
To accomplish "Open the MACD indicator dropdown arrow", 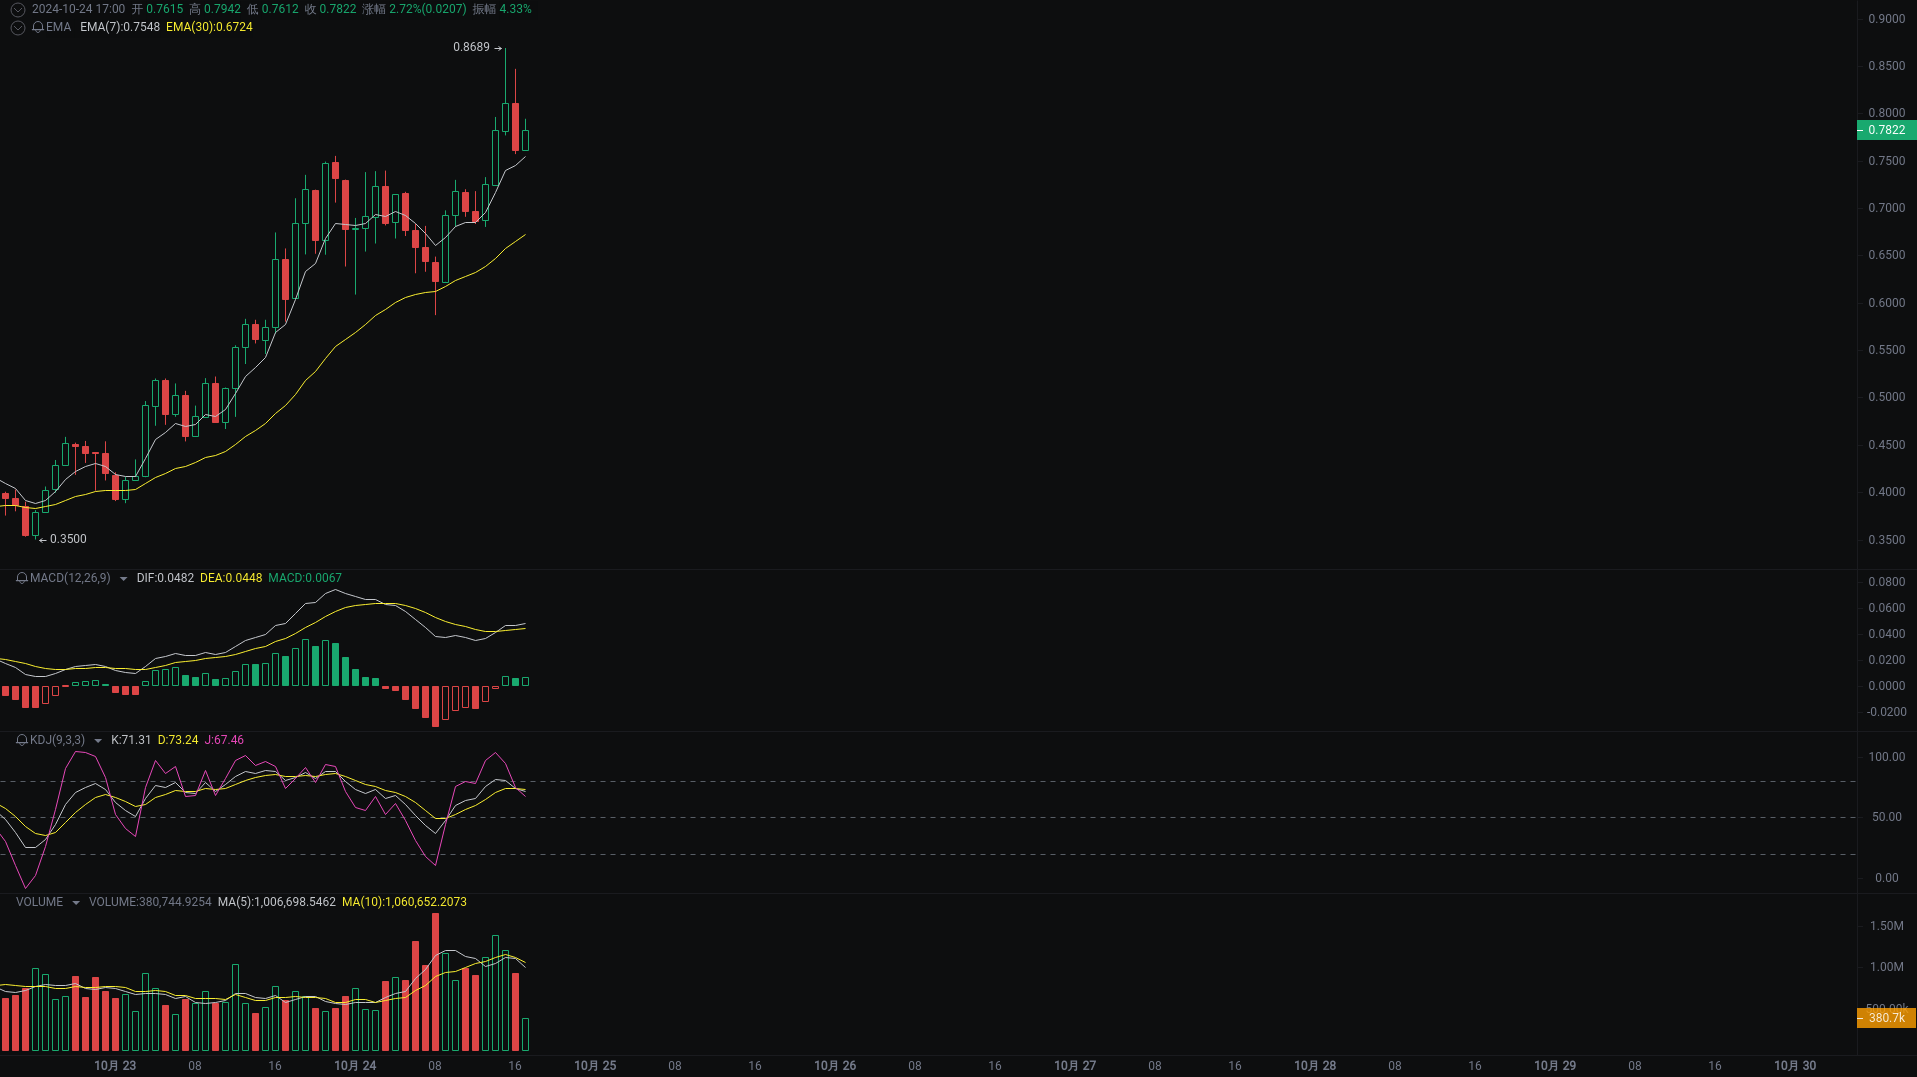I will (123, 578).
